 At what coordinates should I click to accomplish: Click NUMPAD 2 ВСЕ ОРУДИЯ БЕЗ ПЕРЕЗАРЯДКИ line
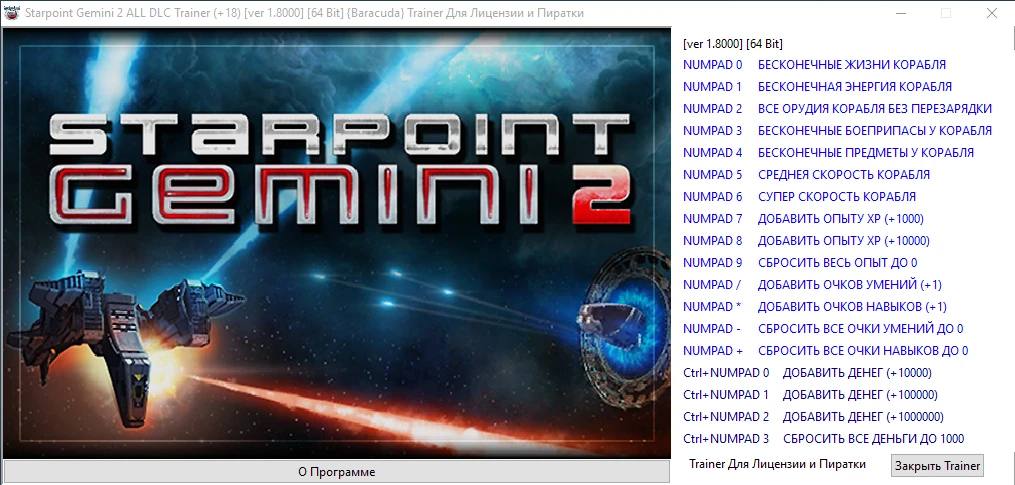pyautogui.click(x=837, y=109)
